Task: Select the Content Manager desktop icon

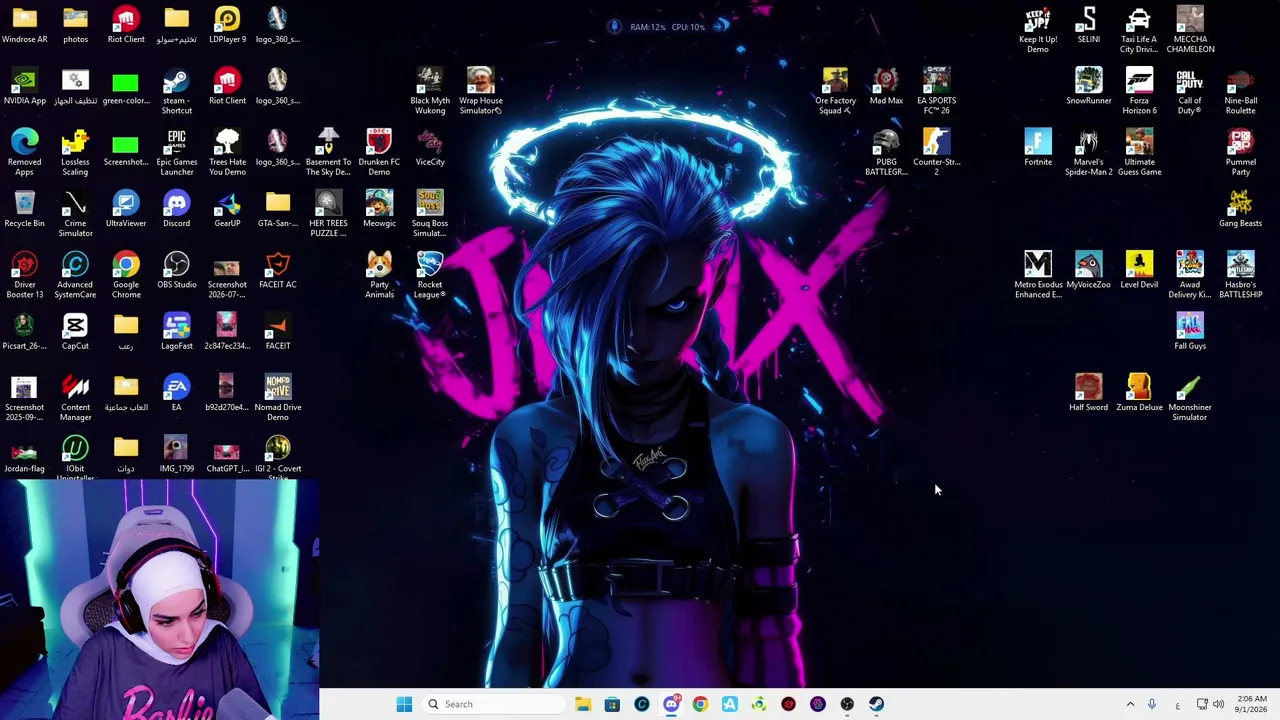Action: coord(75,398)
